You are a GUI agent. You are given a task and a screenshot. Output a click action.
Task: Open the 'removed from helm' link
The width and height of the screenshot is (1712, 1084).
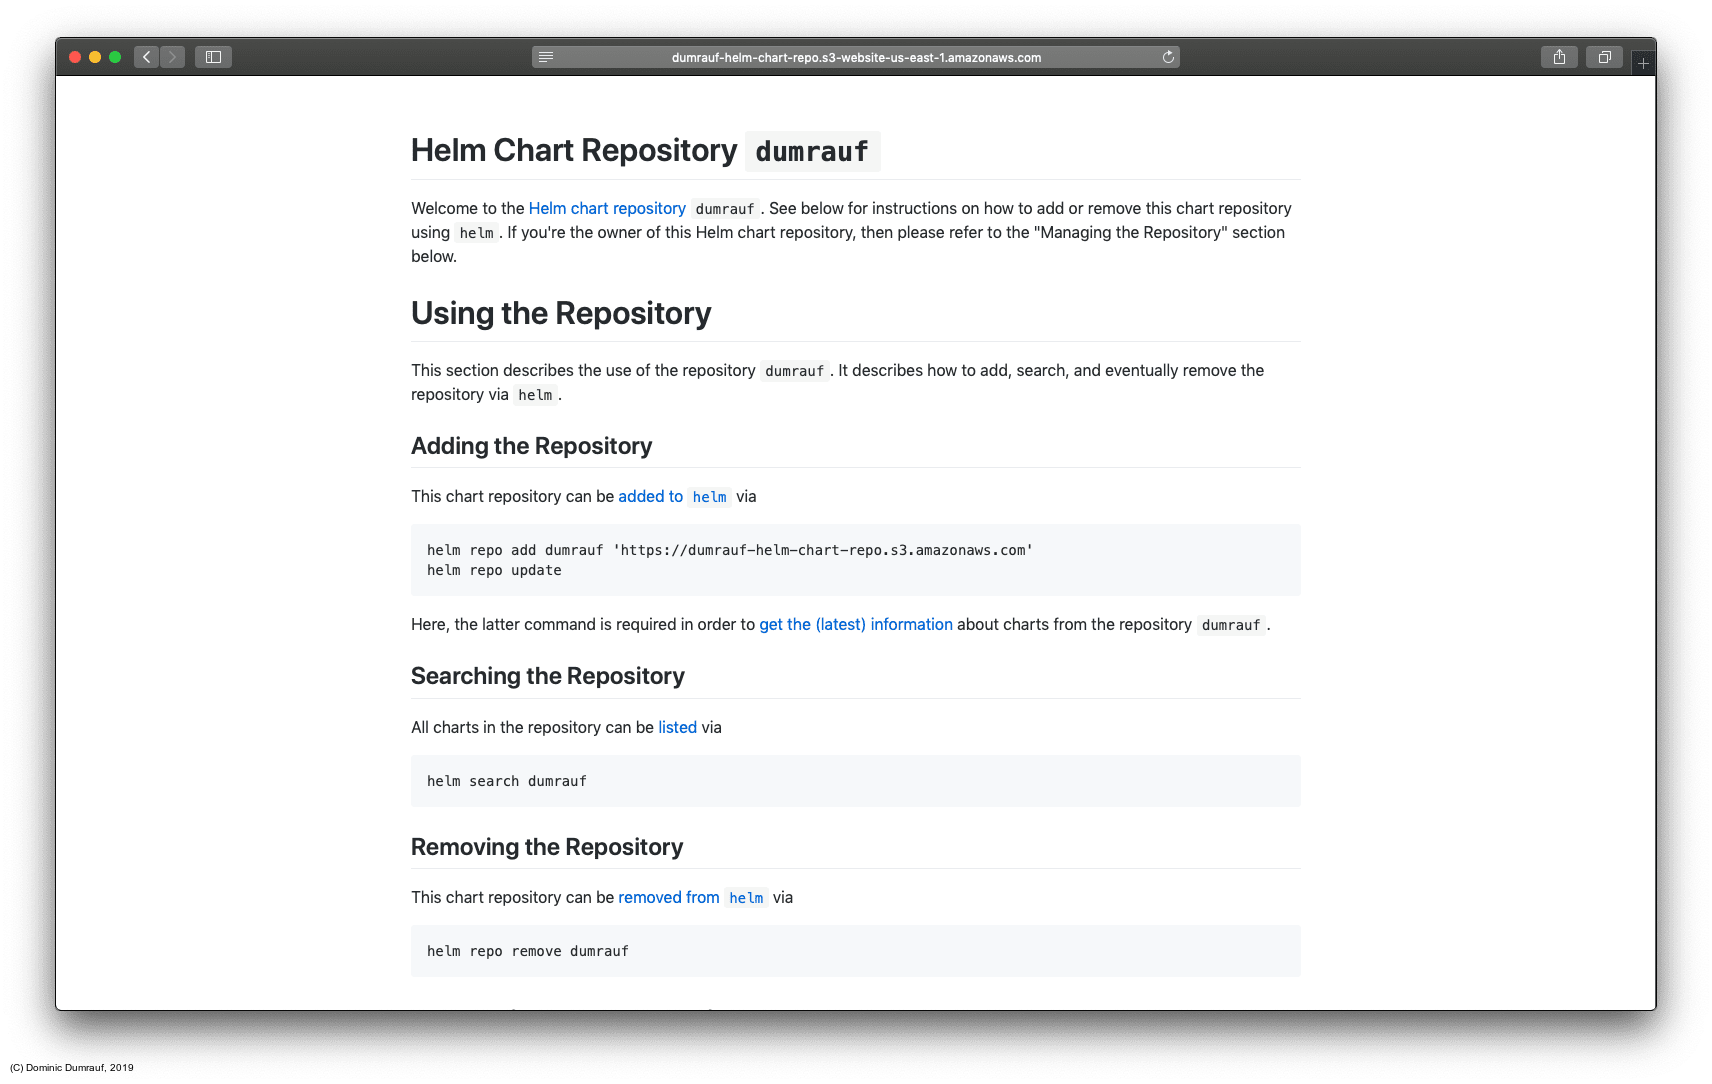[668, 897]
